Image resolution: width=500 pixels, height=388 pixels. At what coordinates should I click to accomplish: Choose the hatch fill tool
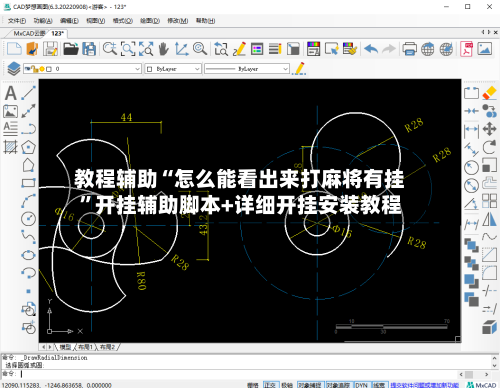pyautogui.click(x=10, y=147)
